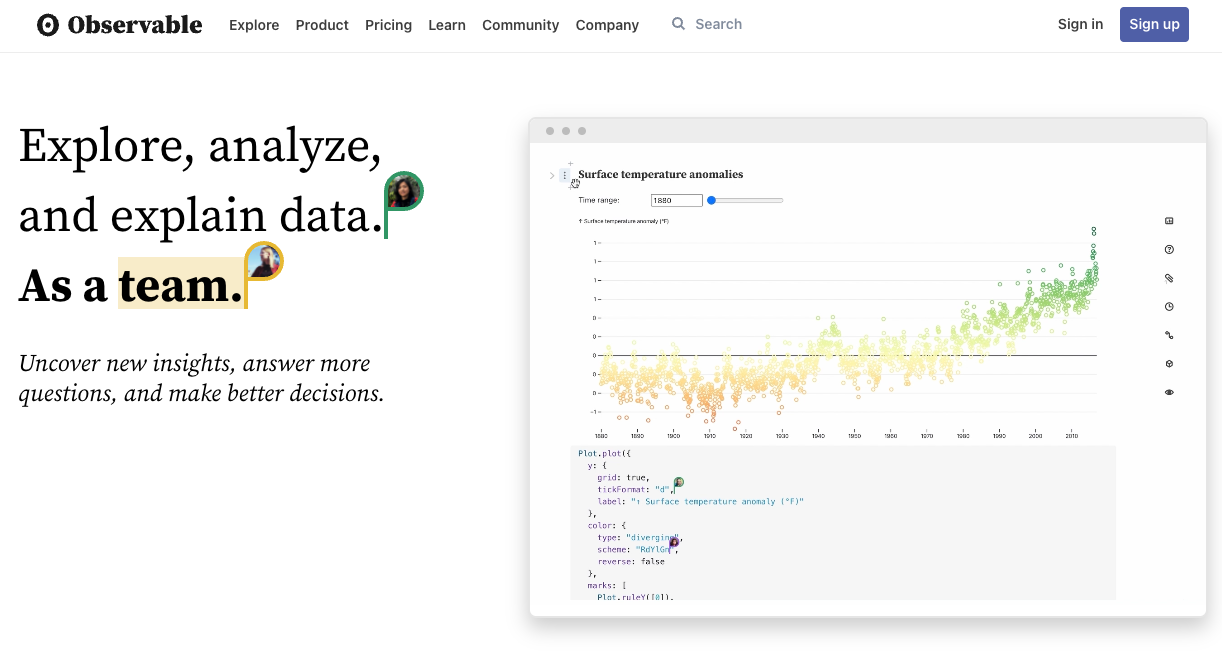Open the Learn menu

[x=447, y=25]
